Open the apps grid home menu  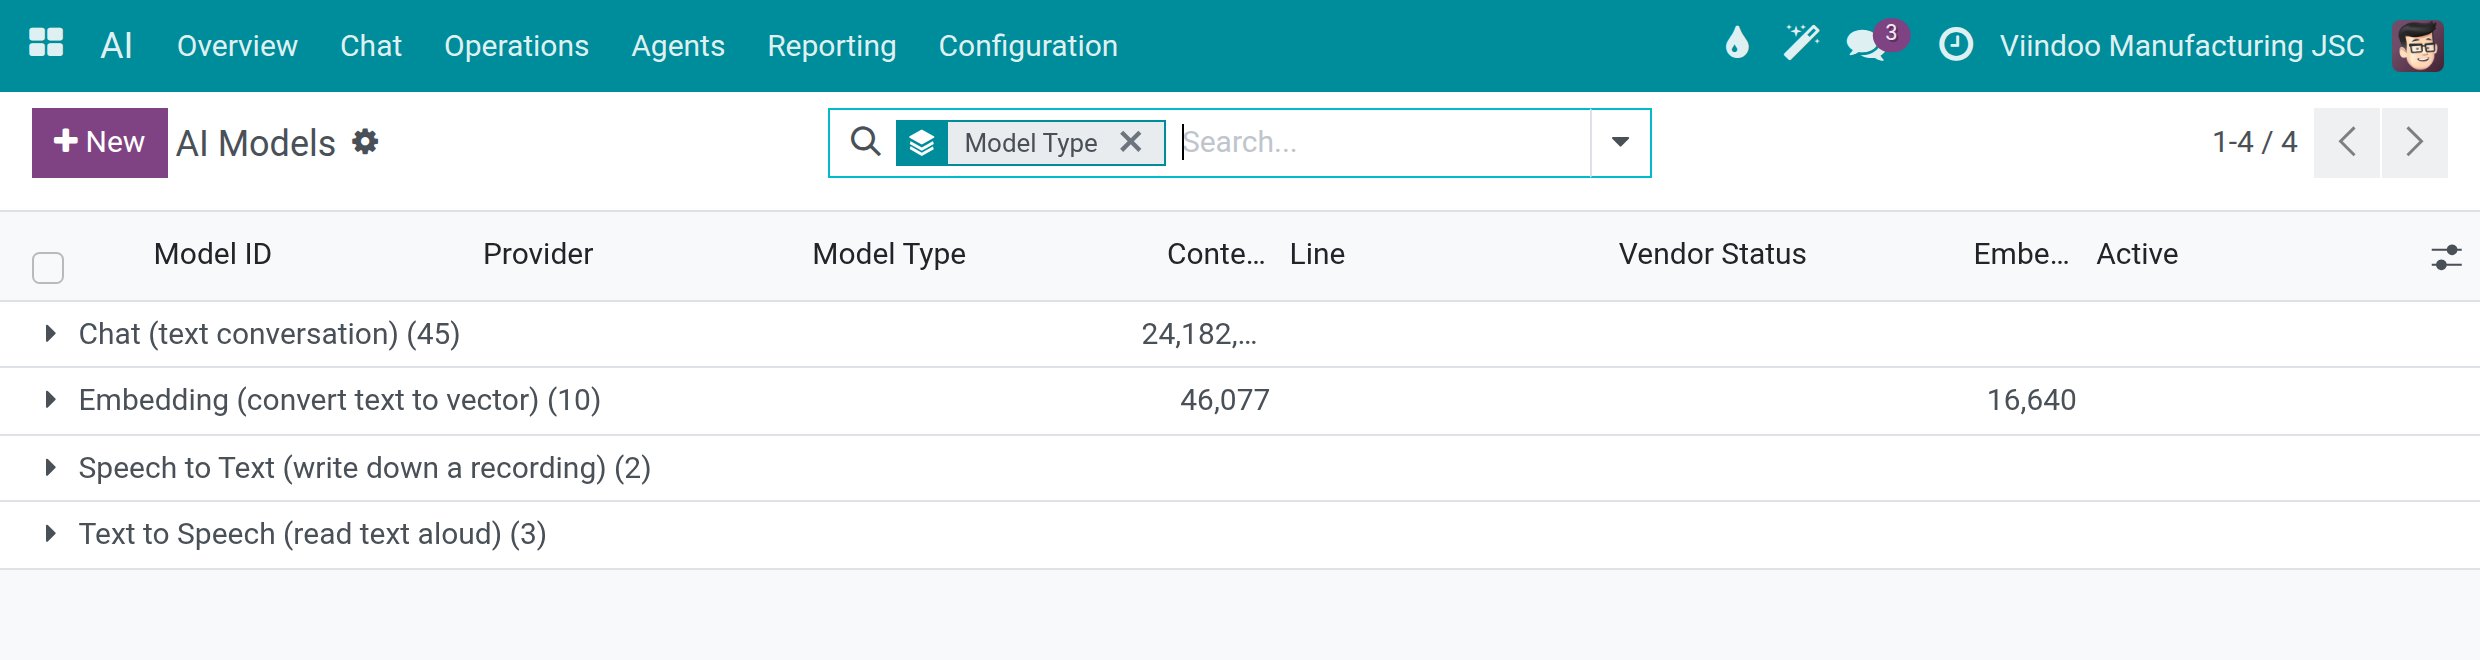(x=46, y=43)
